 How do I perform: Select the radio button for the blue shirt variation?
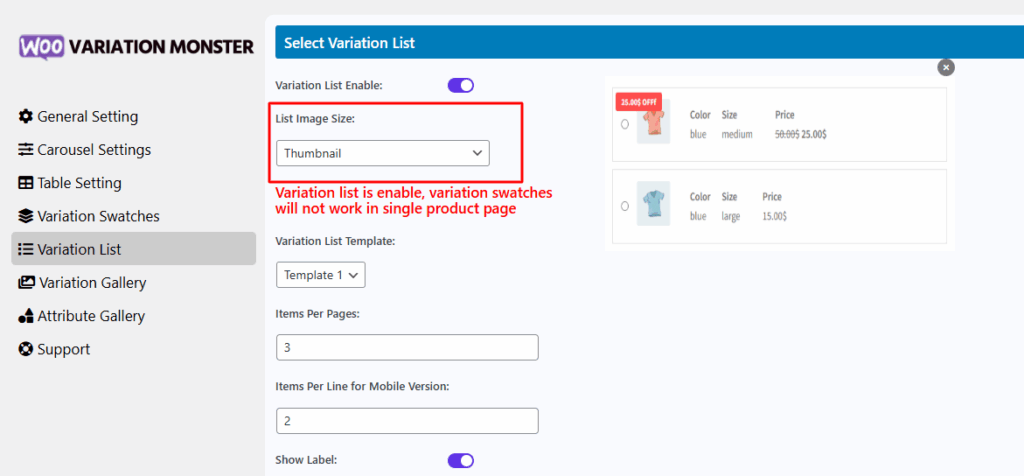pyautogui.click(x=625, y=206)
